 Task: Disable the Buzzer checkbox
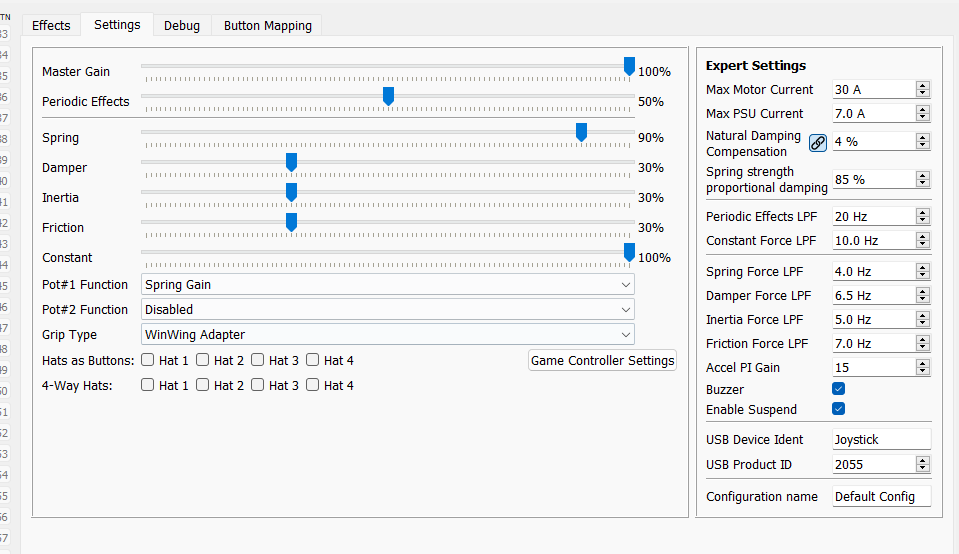[839, 389]
